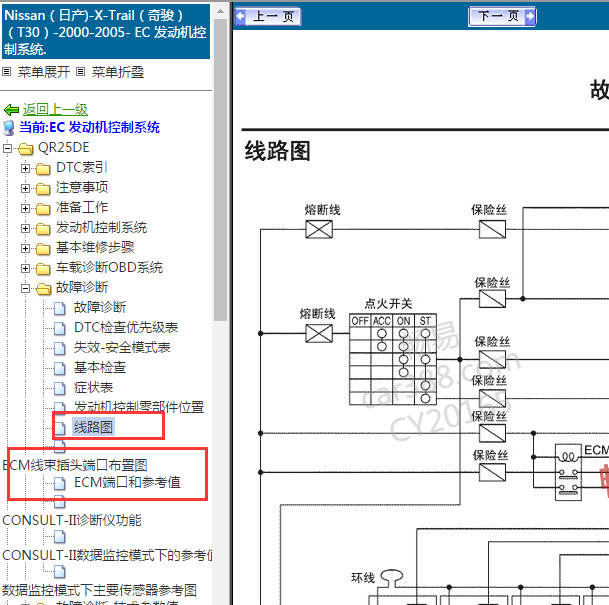This screenshot has height=605, width=609.
Task: Go to next page with 下一页 button
Action: [x=502, y=16]
